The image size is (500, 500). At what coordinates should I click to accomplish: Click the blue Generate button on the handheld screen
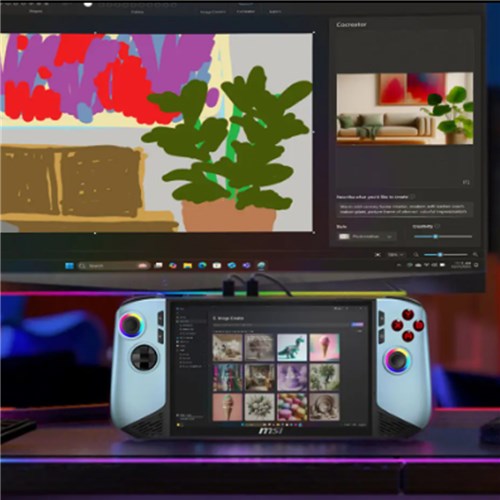click(357, 324)
